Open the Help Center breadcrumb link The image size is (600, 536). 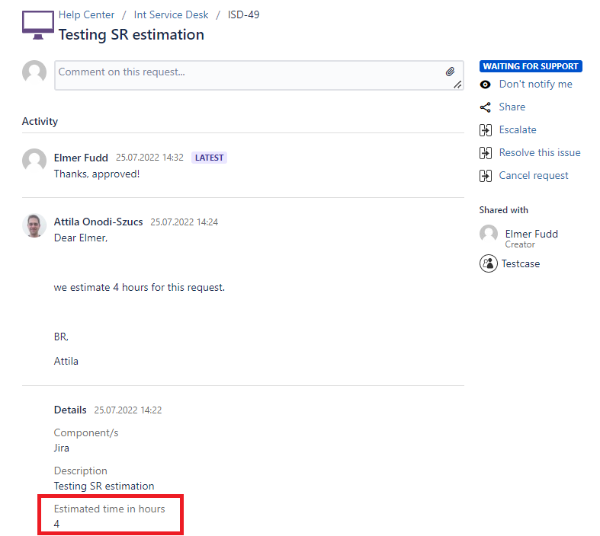point(86,15)
